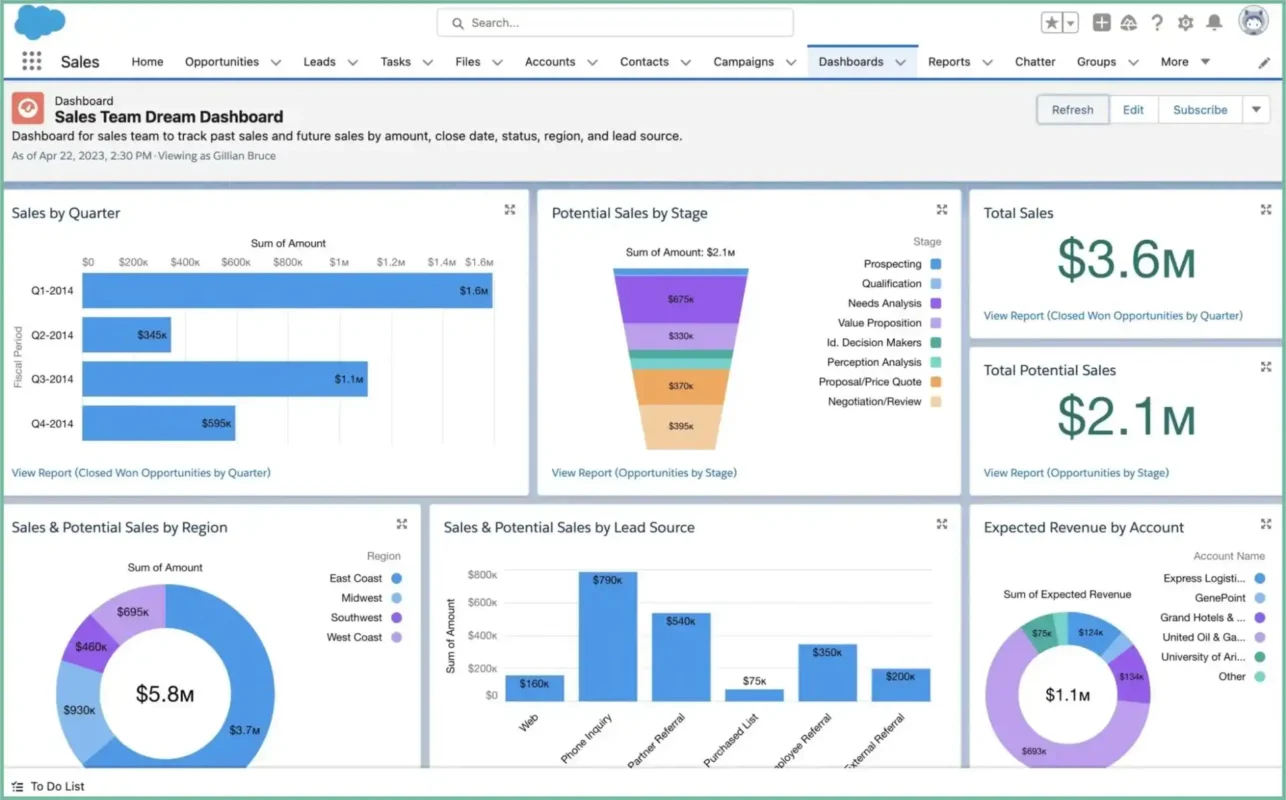This screenshot has height=800, width=1286.
Task: Click the Edit button
Action: pos(1133,109)
